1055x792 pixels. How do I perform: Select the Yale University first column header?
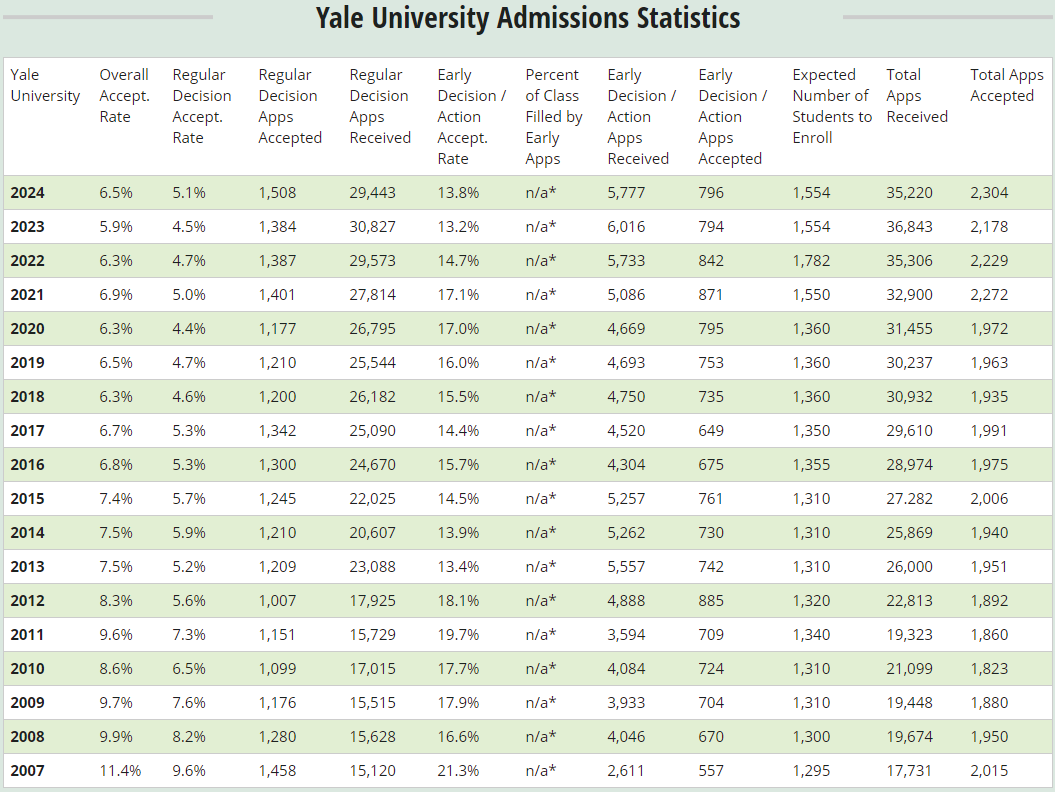tap(45, 85)
